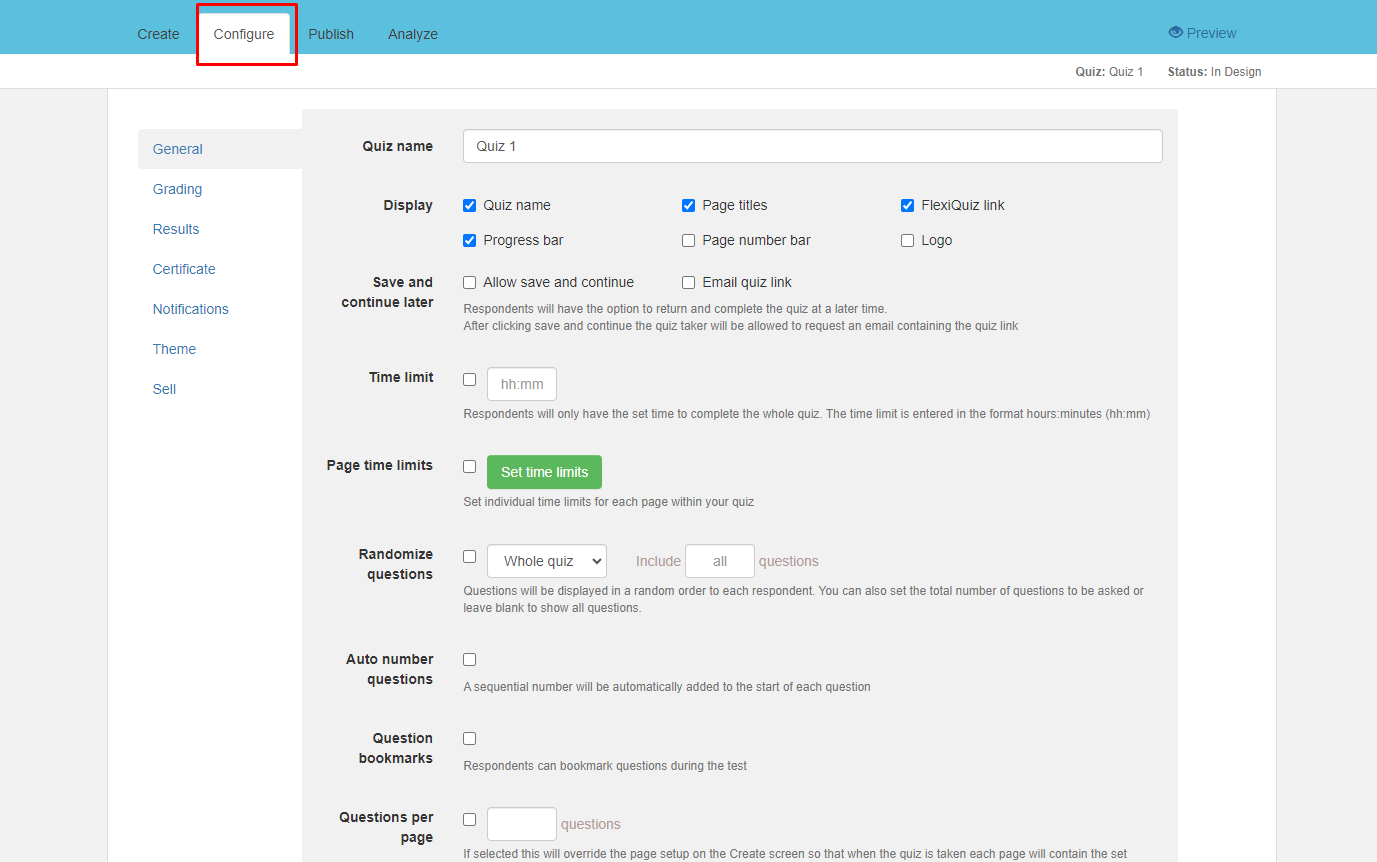The height and width of the screenshot is (862, 1377).
Task: Enable the Page time limits checkbox
Action: click(x=469, y=466)
